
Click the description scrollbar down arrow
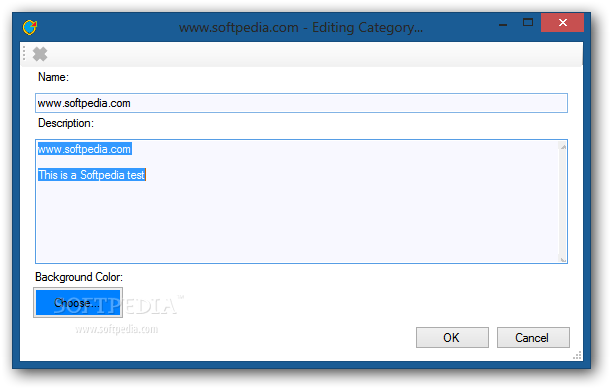click(563, 259)
